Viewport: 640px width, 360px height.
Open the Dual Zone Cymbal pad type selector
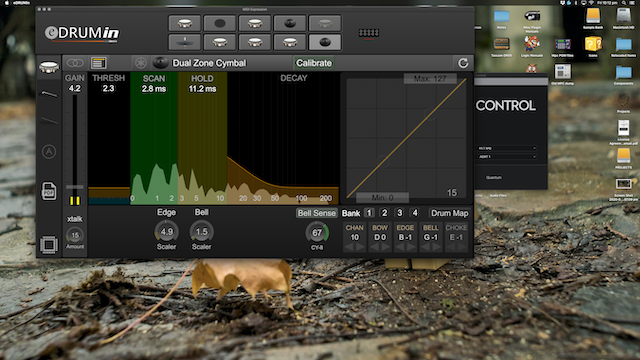tap(209, 63)
